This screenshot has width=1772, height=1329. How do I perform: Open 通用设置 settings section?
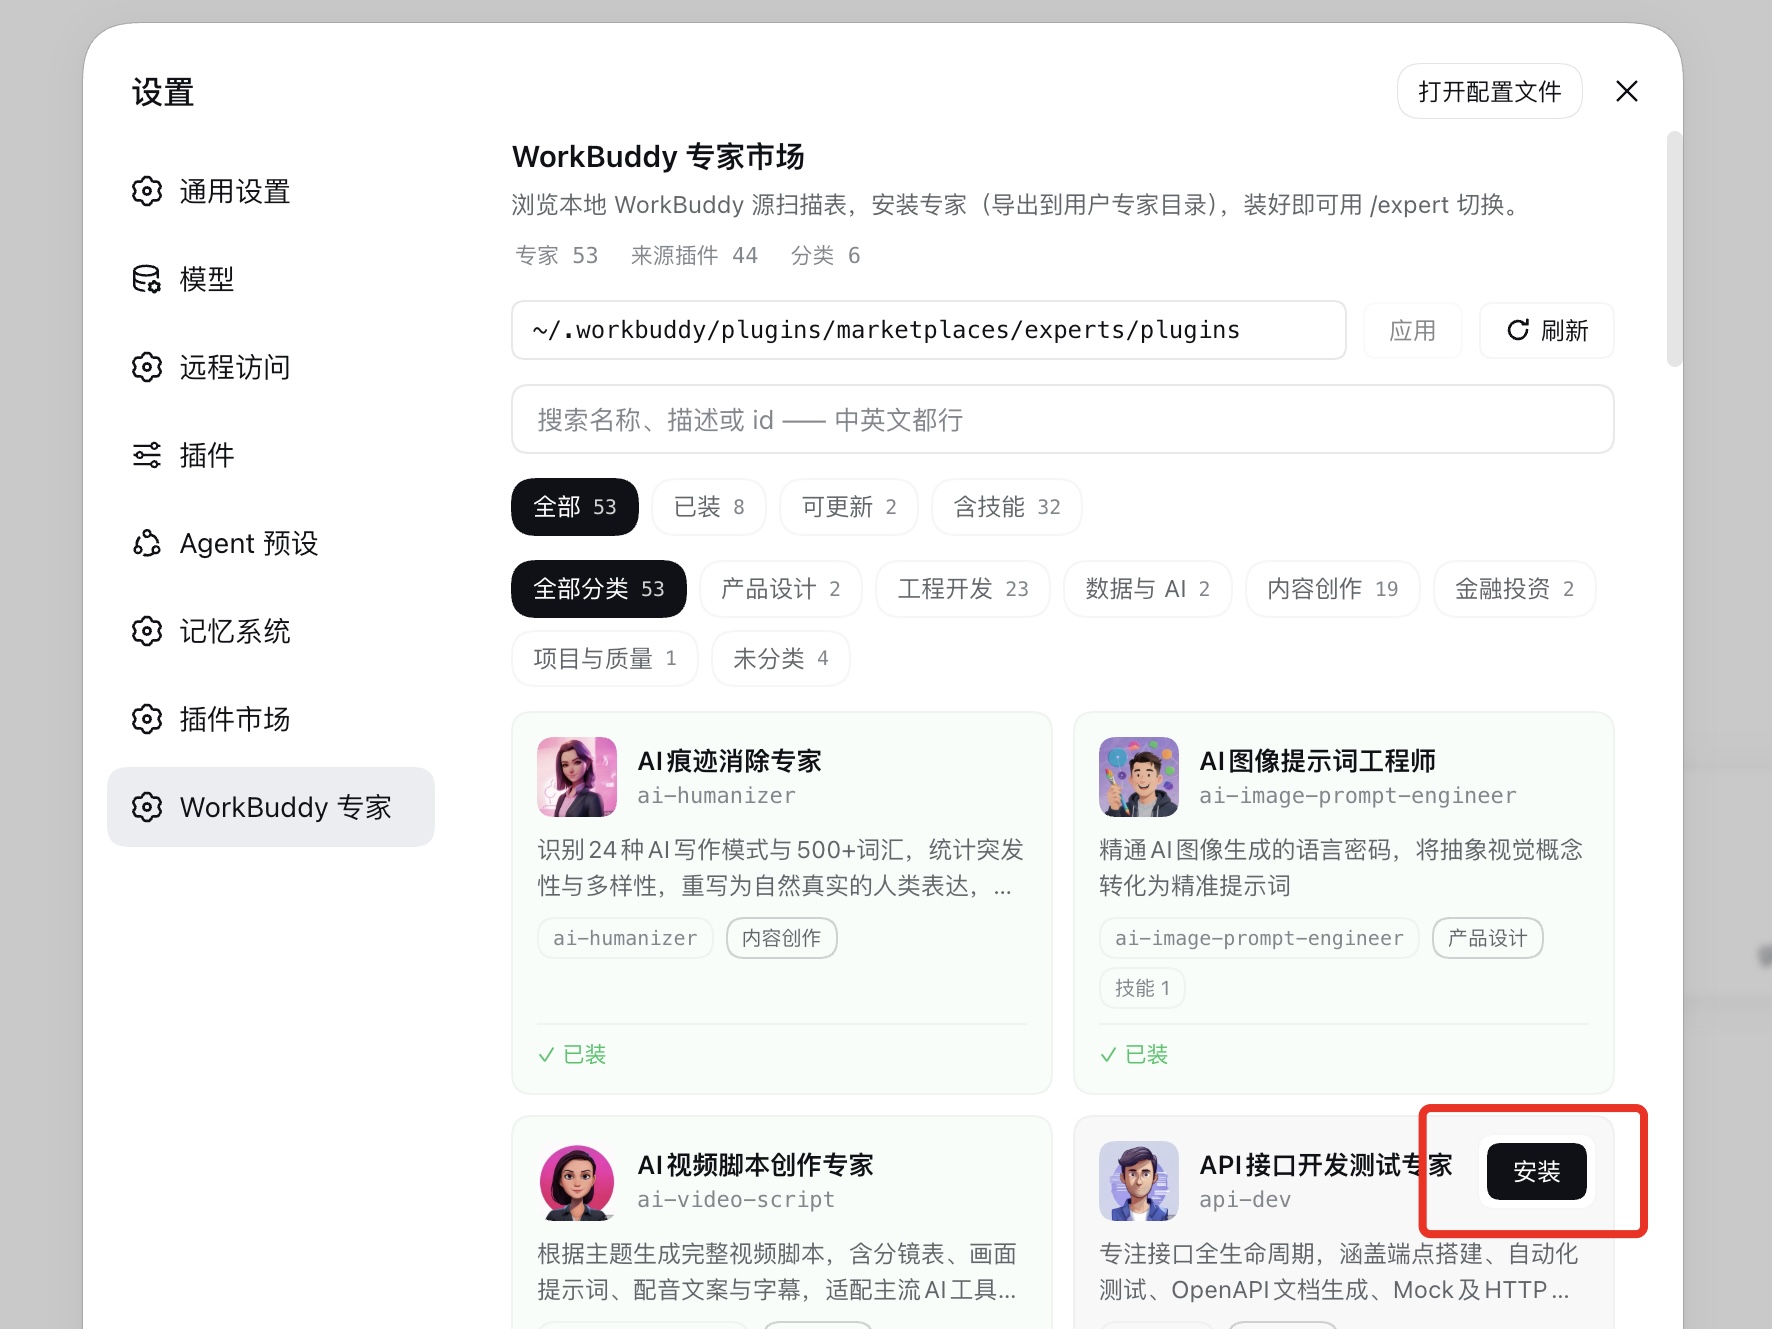pos(271,191)
